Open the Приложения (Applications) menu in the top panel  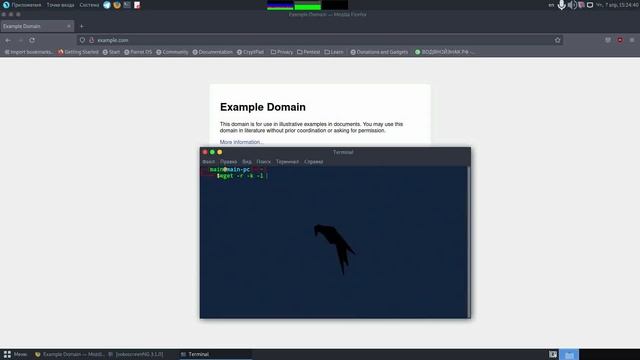point(22,5)
